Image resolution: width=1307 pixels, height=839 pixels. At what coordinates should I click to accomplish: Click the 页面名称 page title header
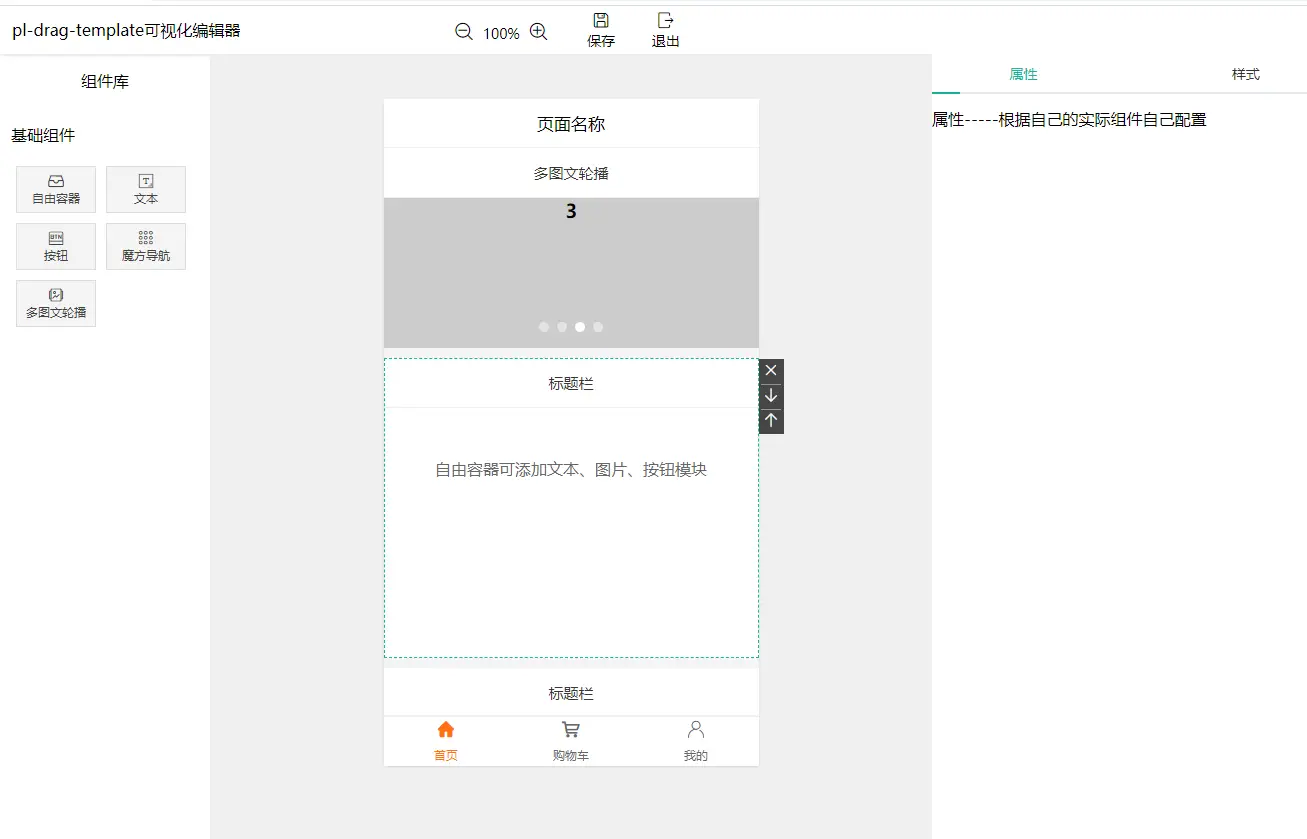tap(571, 124)
